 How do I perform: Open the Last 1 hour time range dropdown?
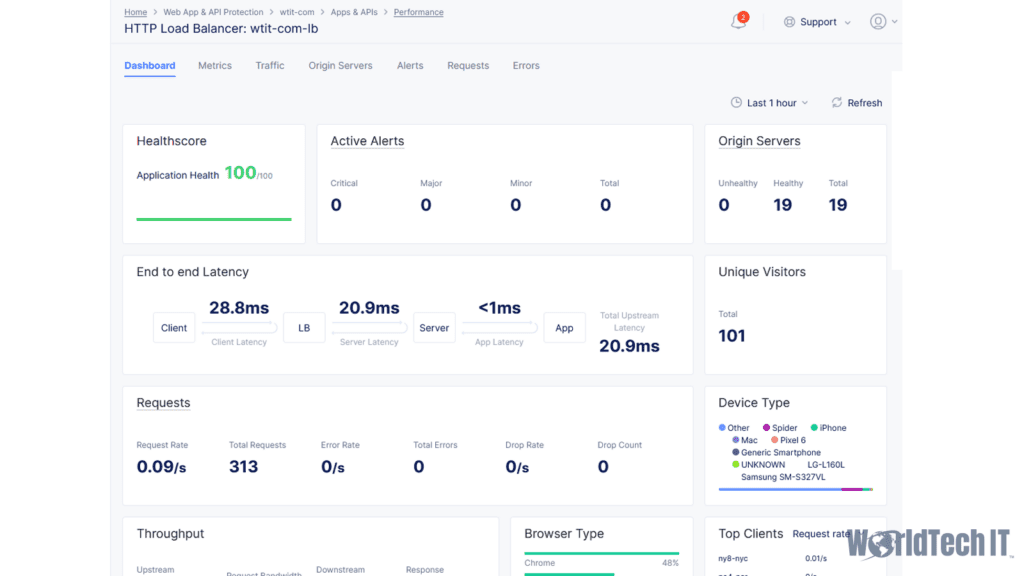(x=770, y=103)
